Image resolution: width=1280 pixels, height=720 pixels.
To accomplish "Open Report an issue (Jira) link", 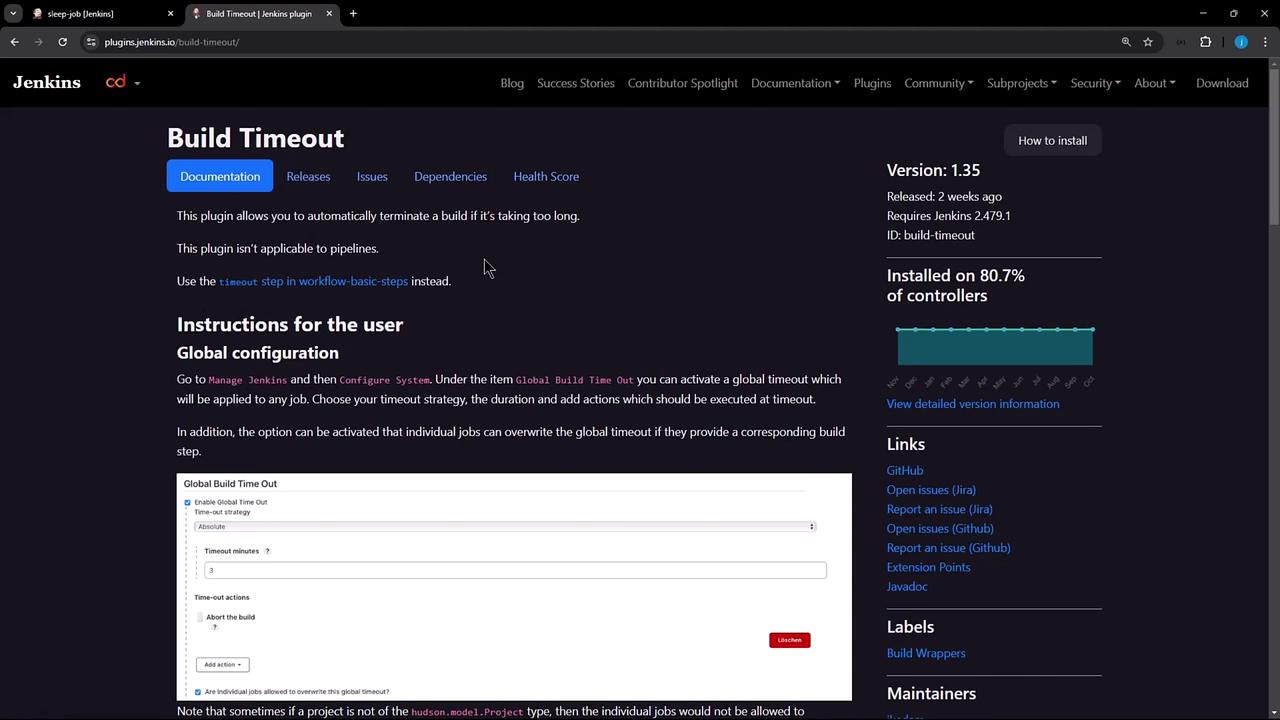I will click(x=940, y=509).
